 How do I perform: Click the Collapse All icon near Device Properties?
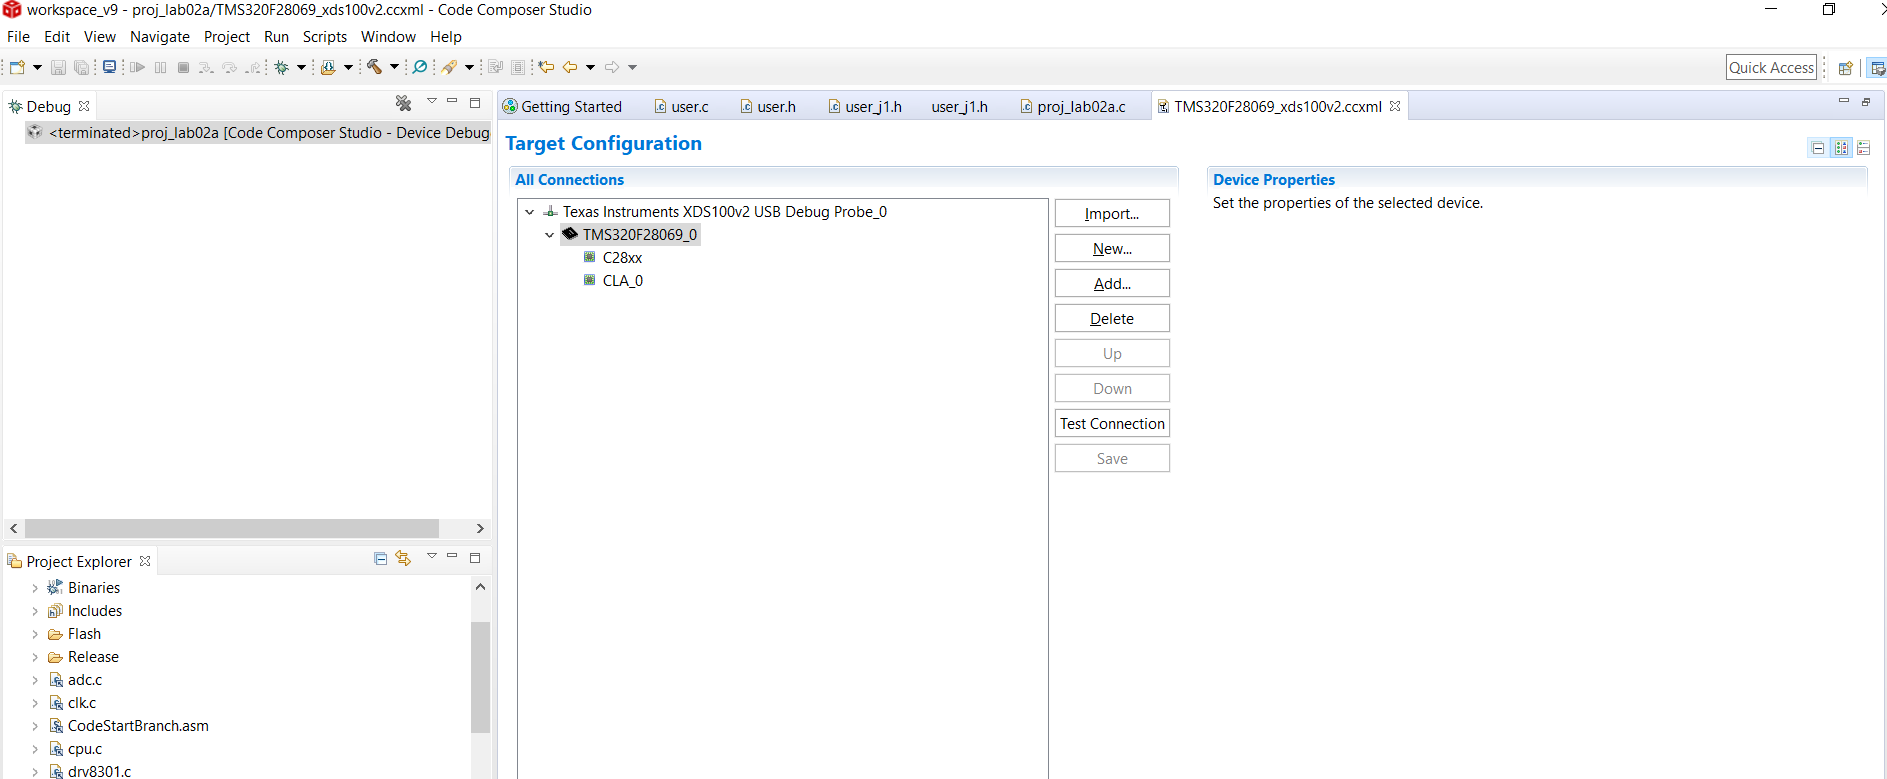(x=1818, y=148)
